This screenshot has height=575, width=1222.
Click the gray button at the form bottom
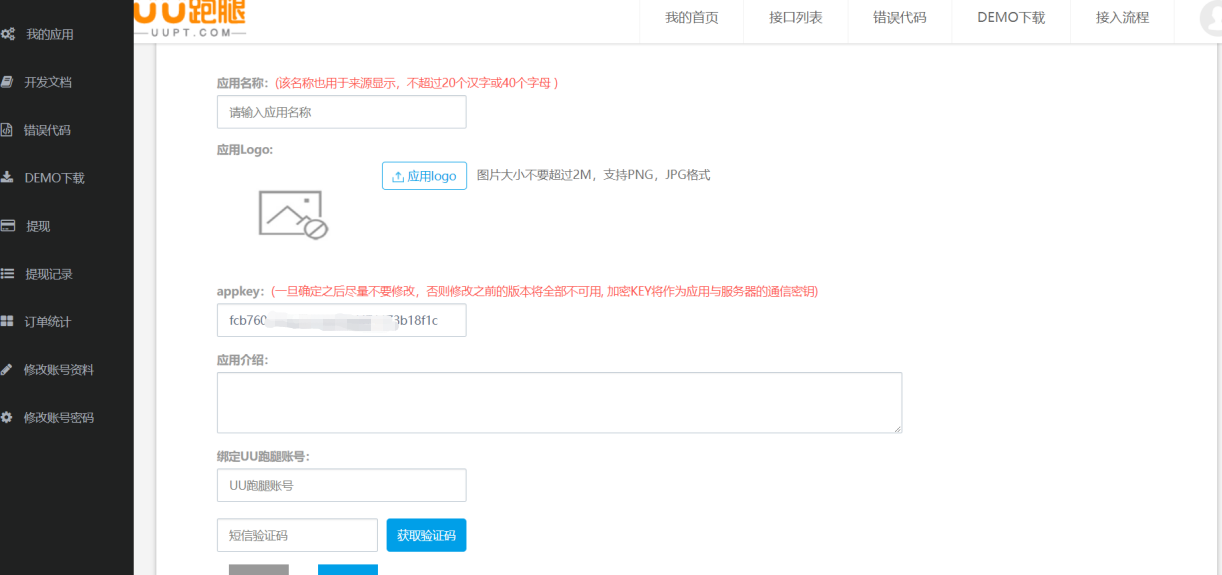(259, 570)
